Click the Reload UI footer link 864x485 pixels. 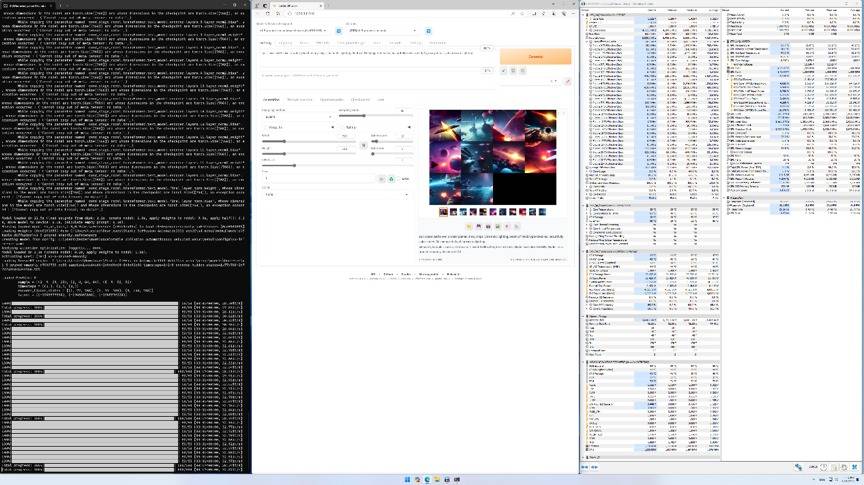coord(453,272)
